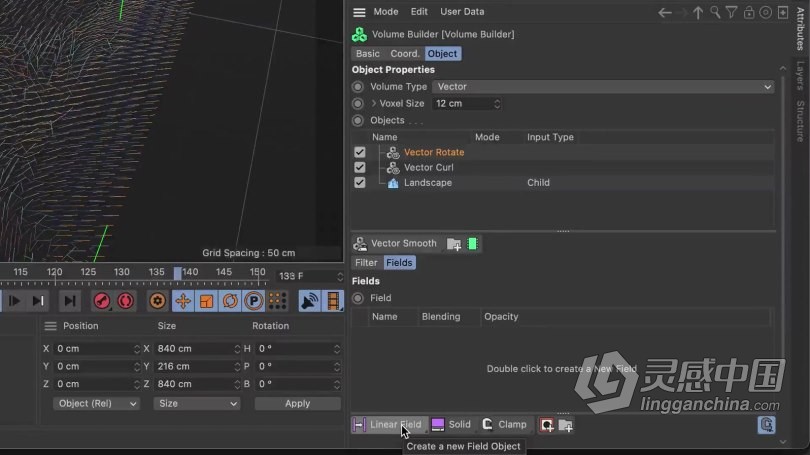
Task: Click the green strip icon beside Vector Smooth
Action: (472, 244)
